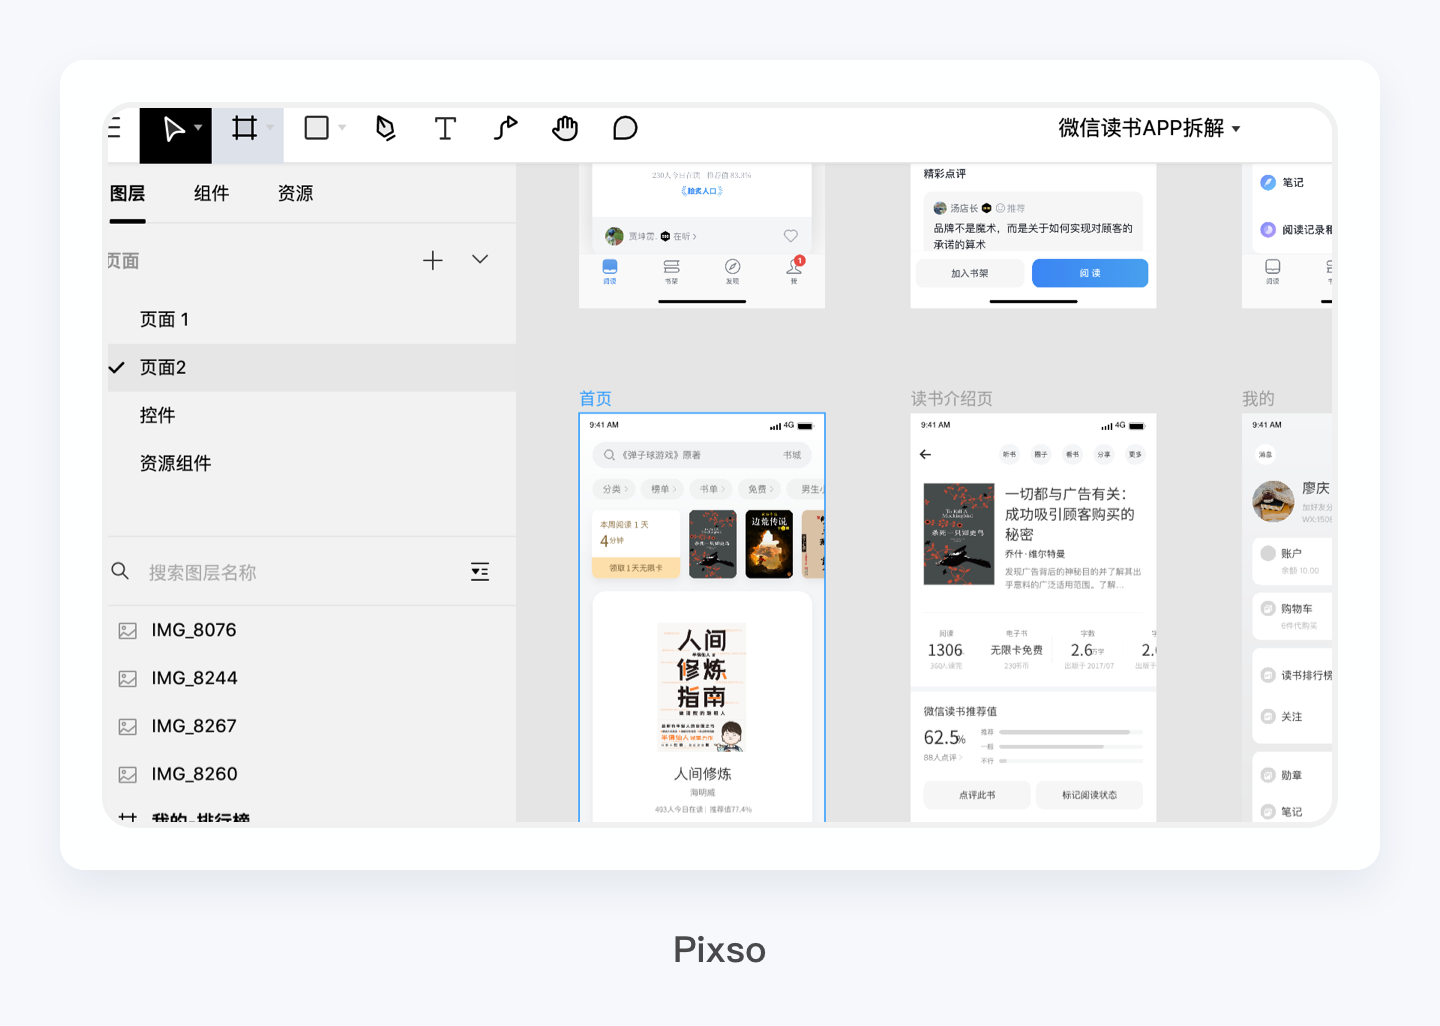Select the Connector line tool
The image size is (1440, 1026).
coord(505,128)
